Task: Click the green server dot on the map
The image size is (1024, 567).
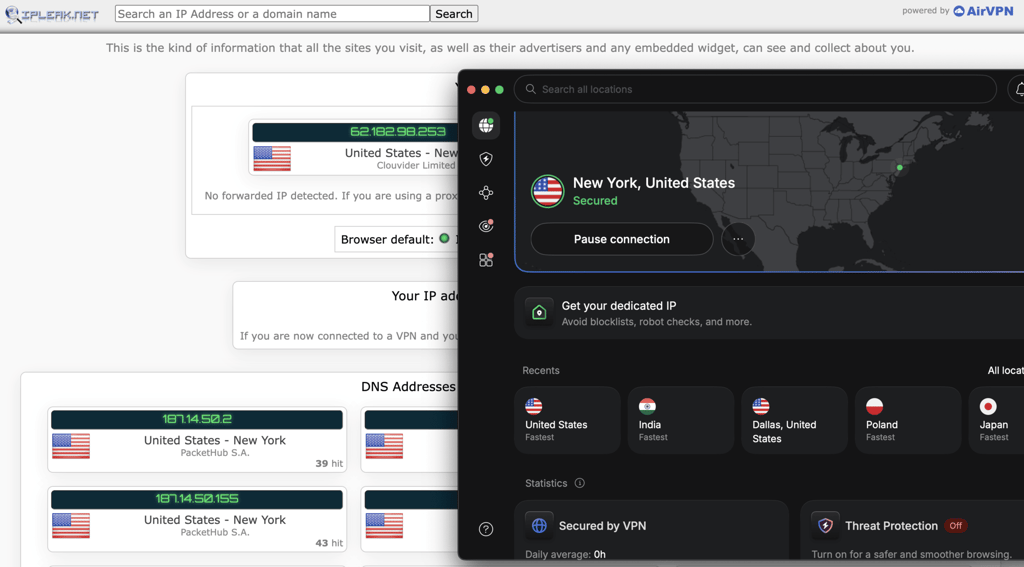Action: 899,168
